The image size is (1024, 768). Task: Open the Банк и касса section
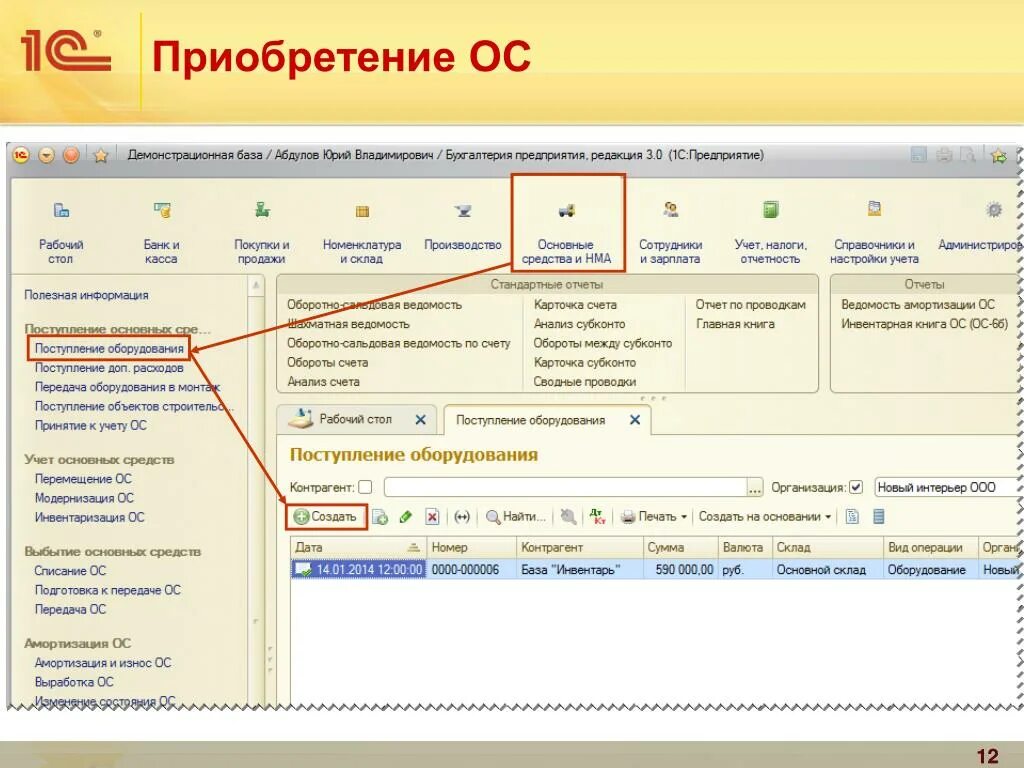(x=161, y=232)
